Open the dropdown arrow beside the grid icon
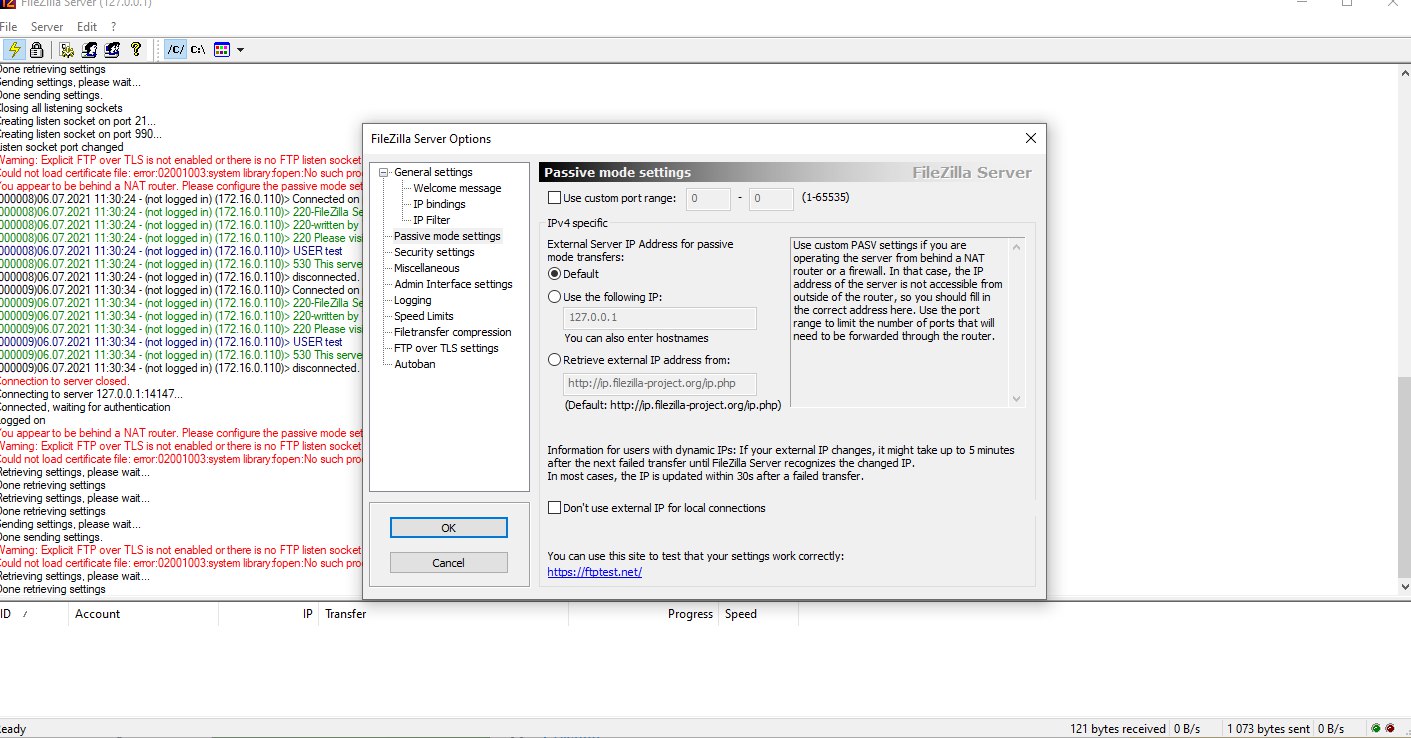 (240, 49)
